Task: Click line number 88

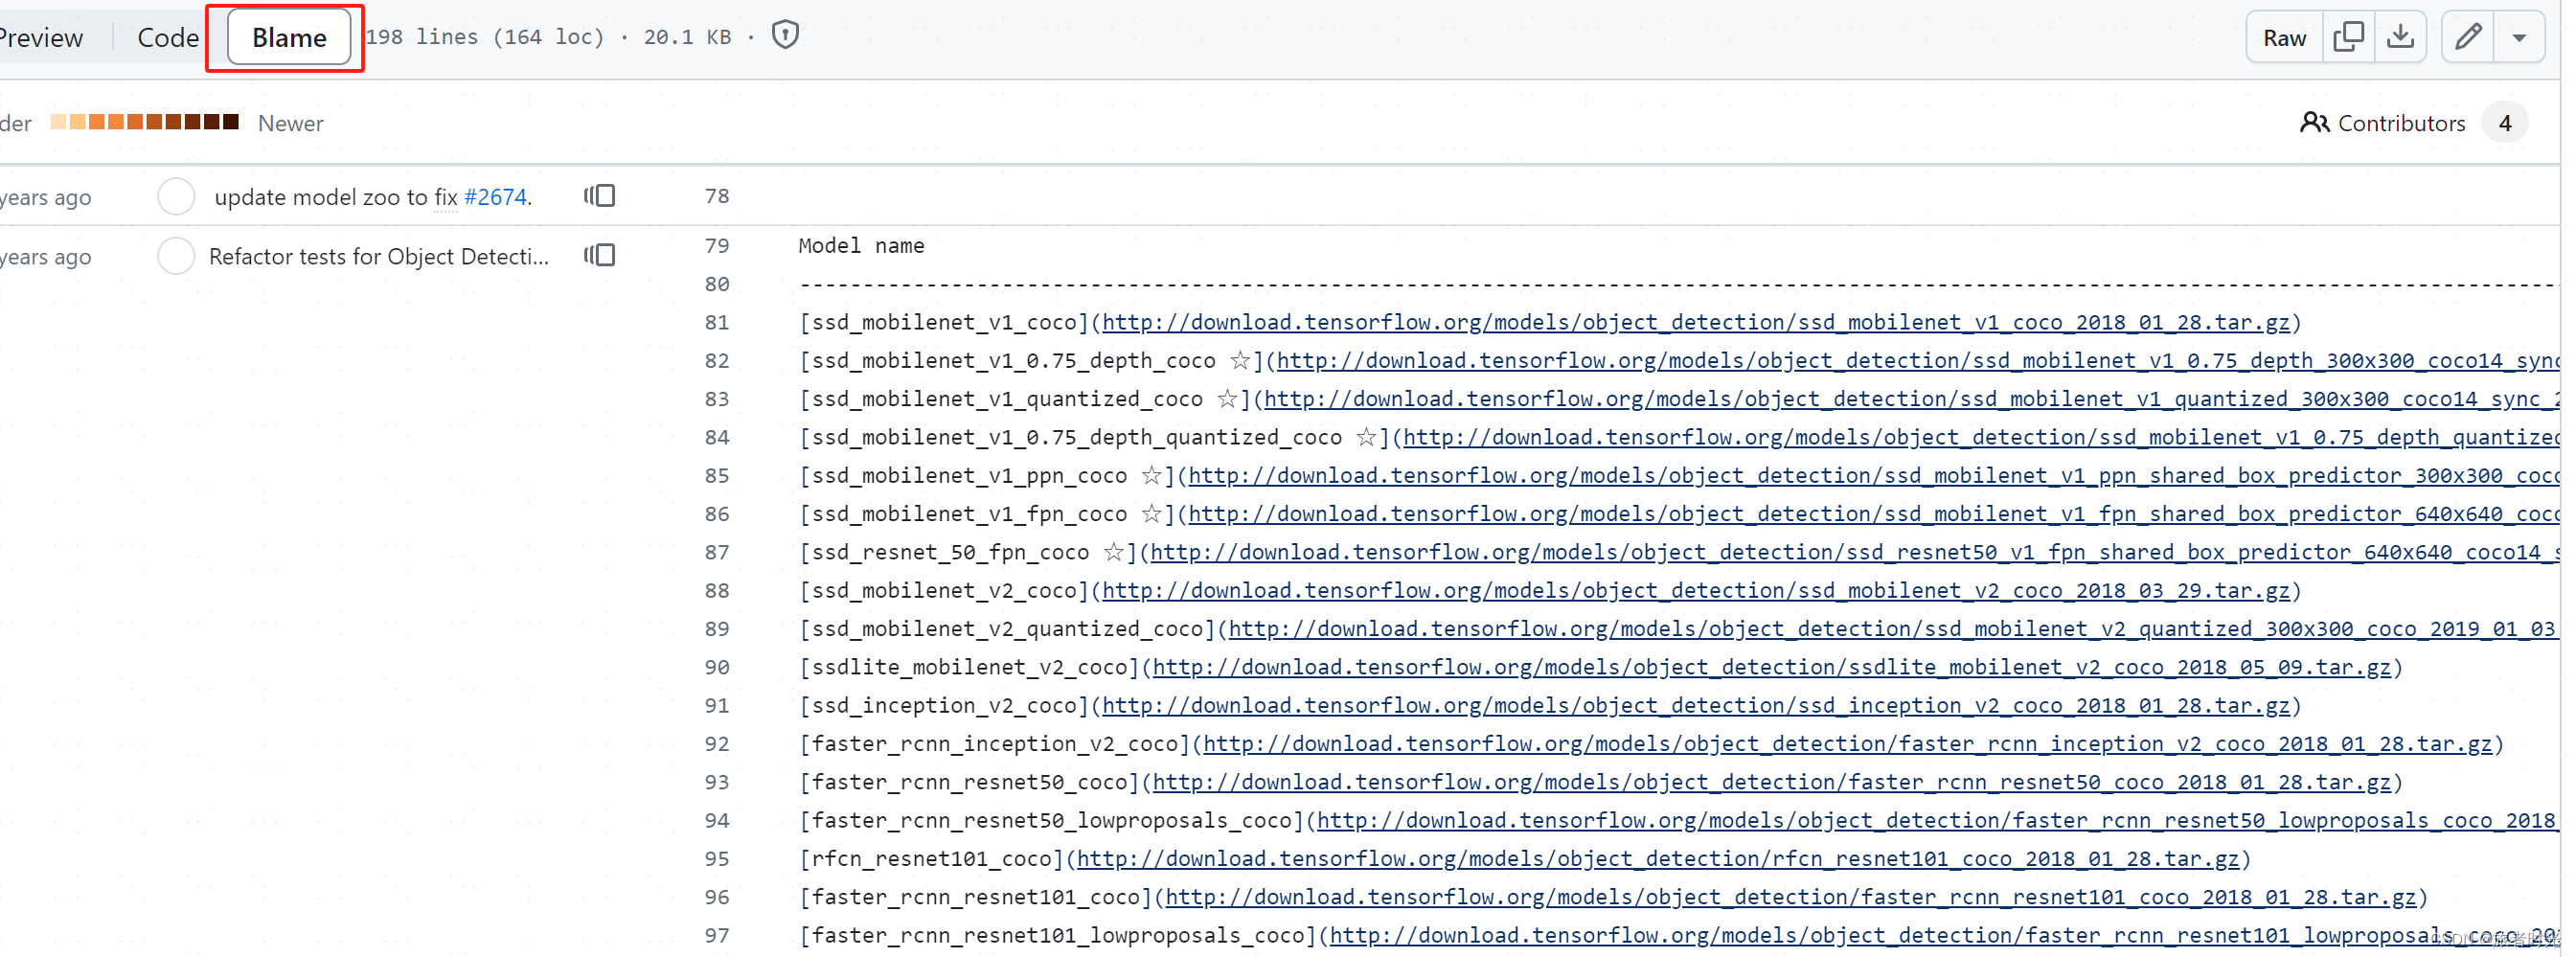Action: pyautogui.click(x=717, y=591)
